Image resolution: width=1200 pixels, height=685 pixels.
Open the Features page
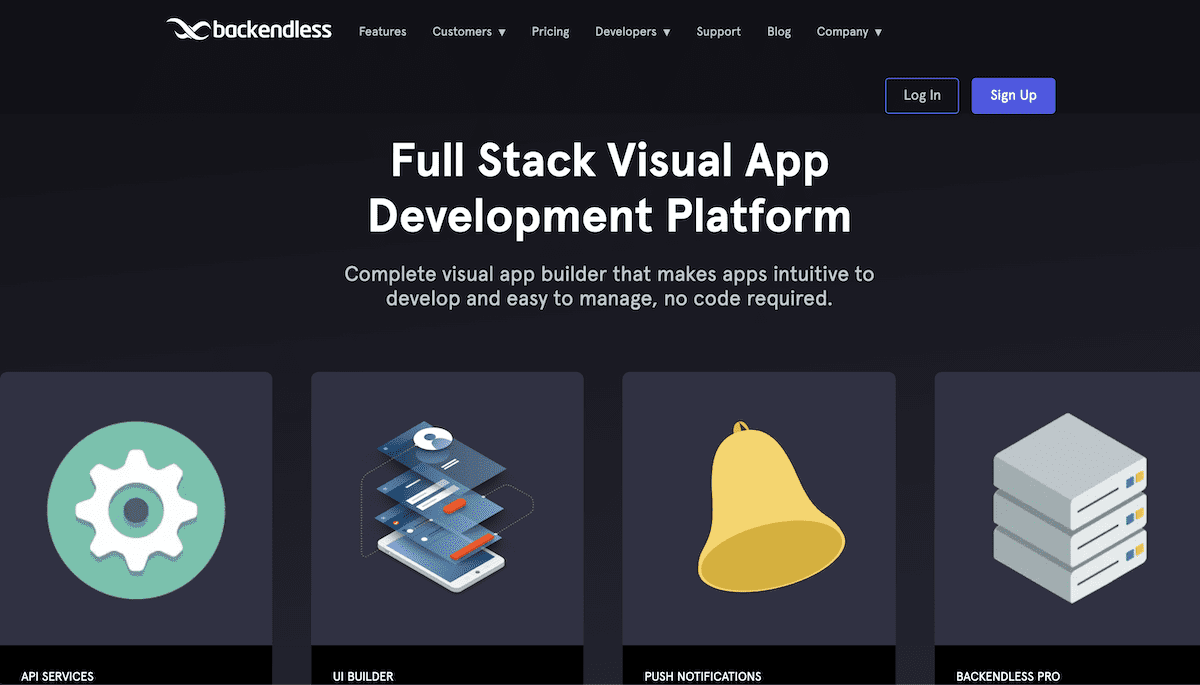click(x=382, y=31)
